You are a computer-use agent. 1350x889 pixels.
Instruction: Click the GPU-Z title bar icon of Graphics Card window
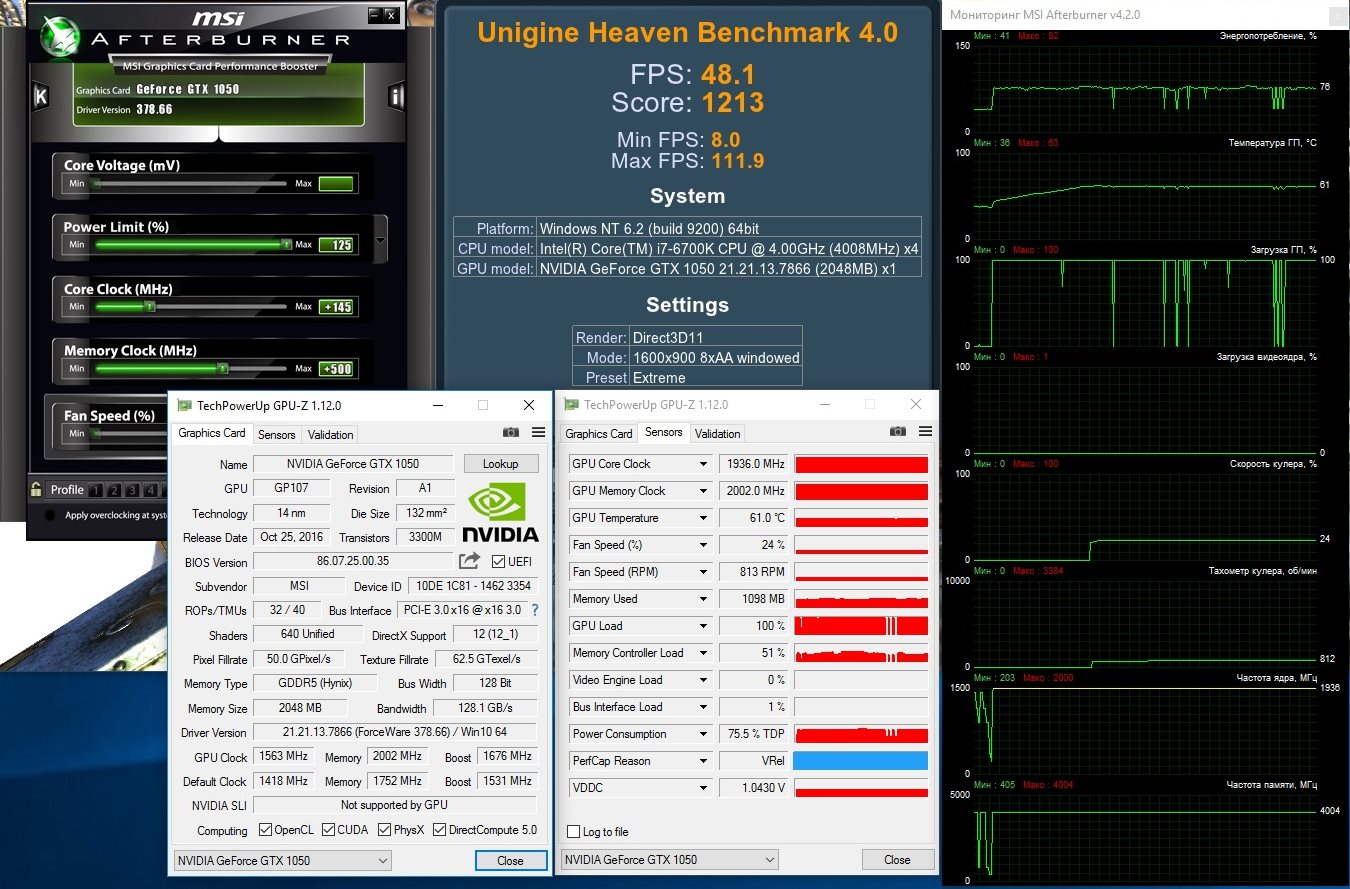[184, 405]
